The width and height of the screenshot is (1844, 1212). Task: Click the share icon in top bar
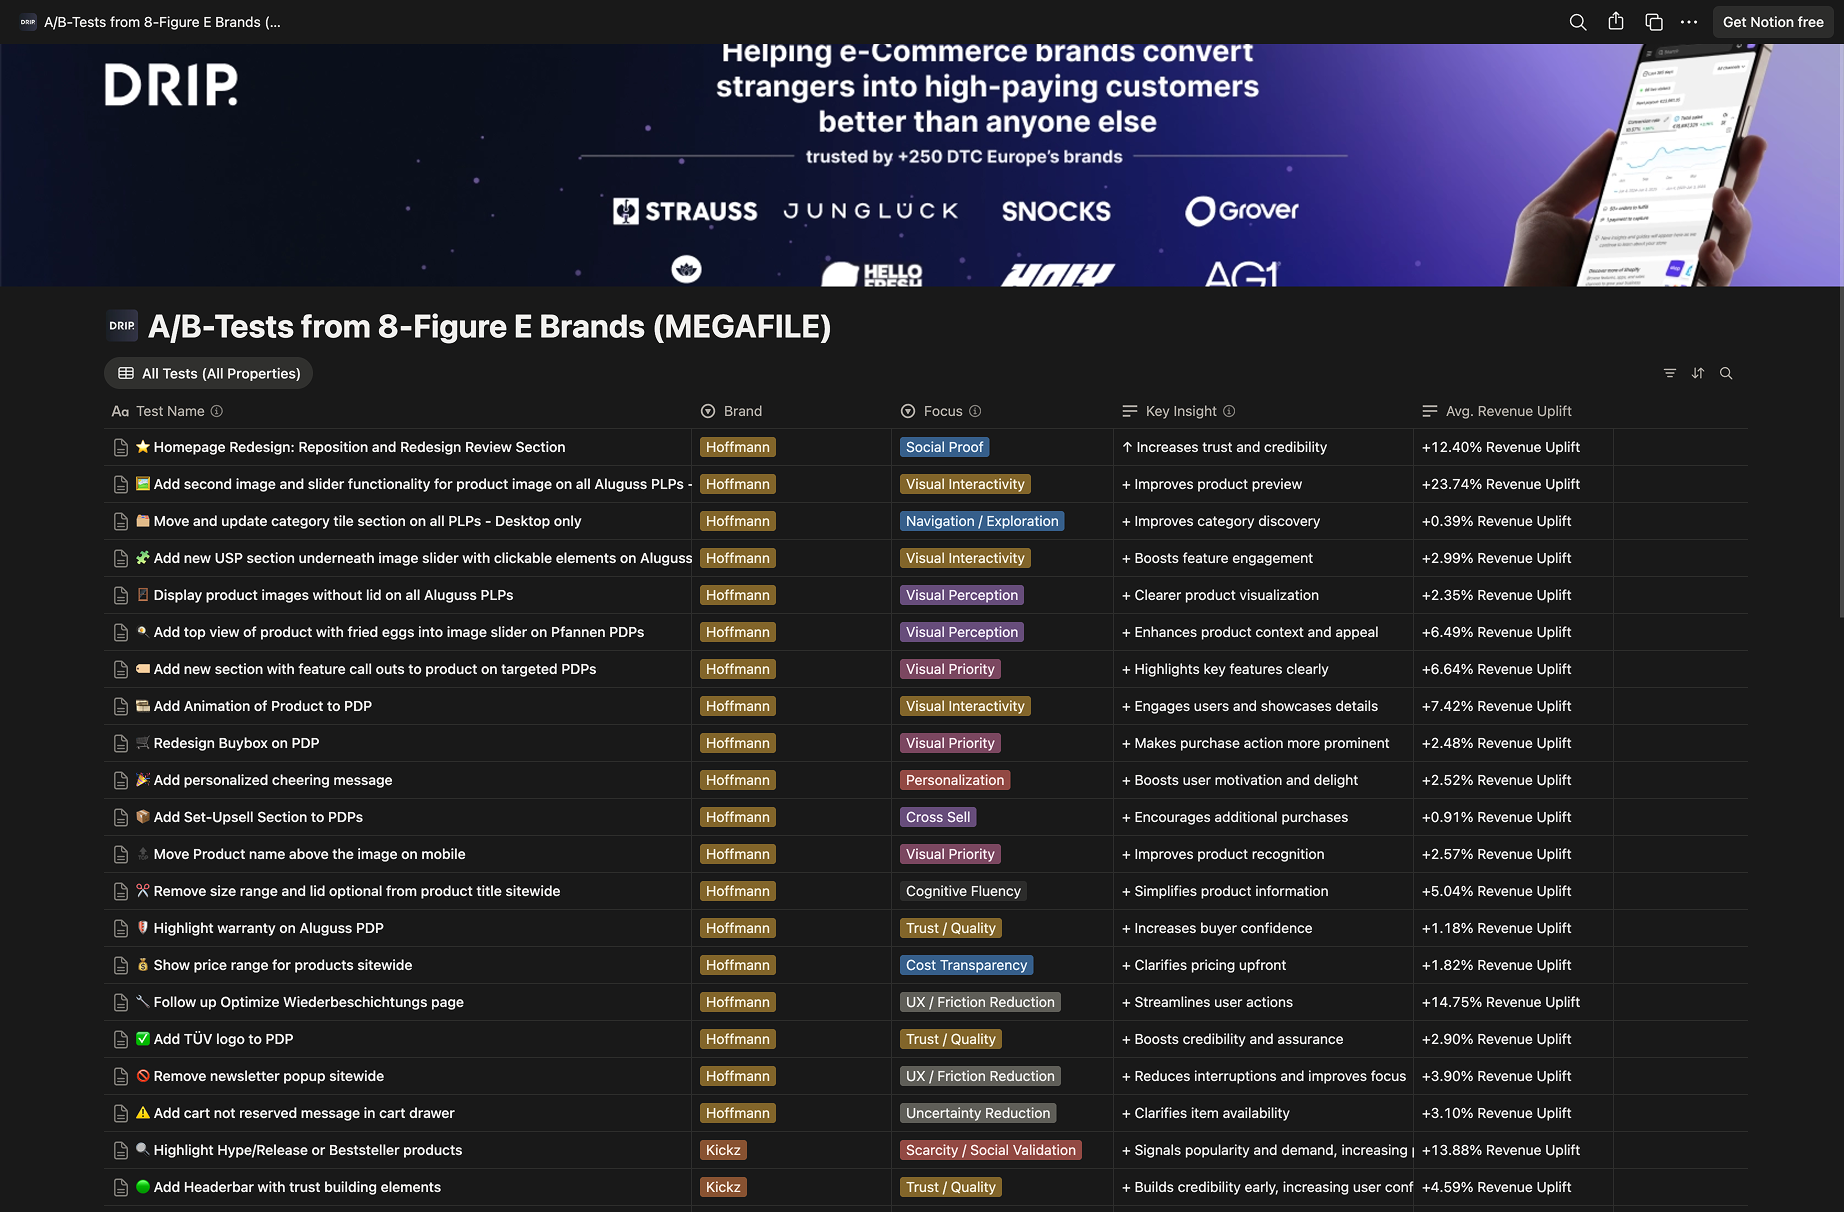point(1616,22)
